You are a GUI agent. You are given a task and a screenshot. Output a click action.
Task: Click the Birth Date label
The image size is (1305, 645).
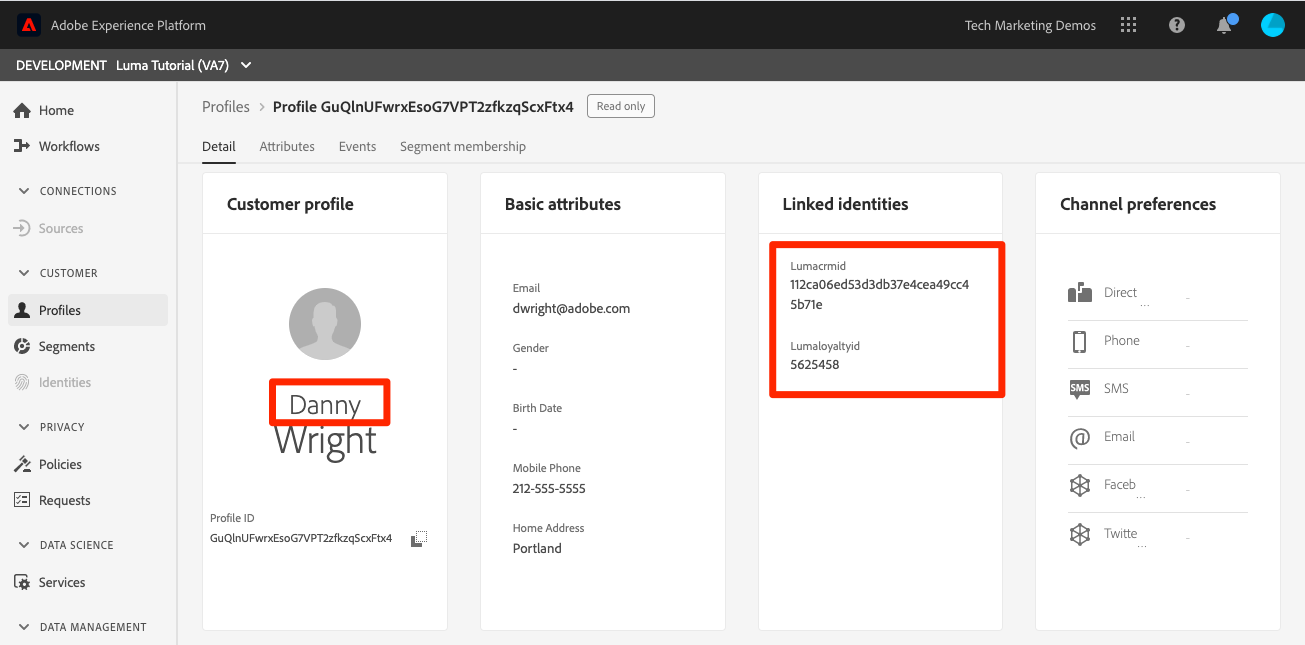pos(537,408)
